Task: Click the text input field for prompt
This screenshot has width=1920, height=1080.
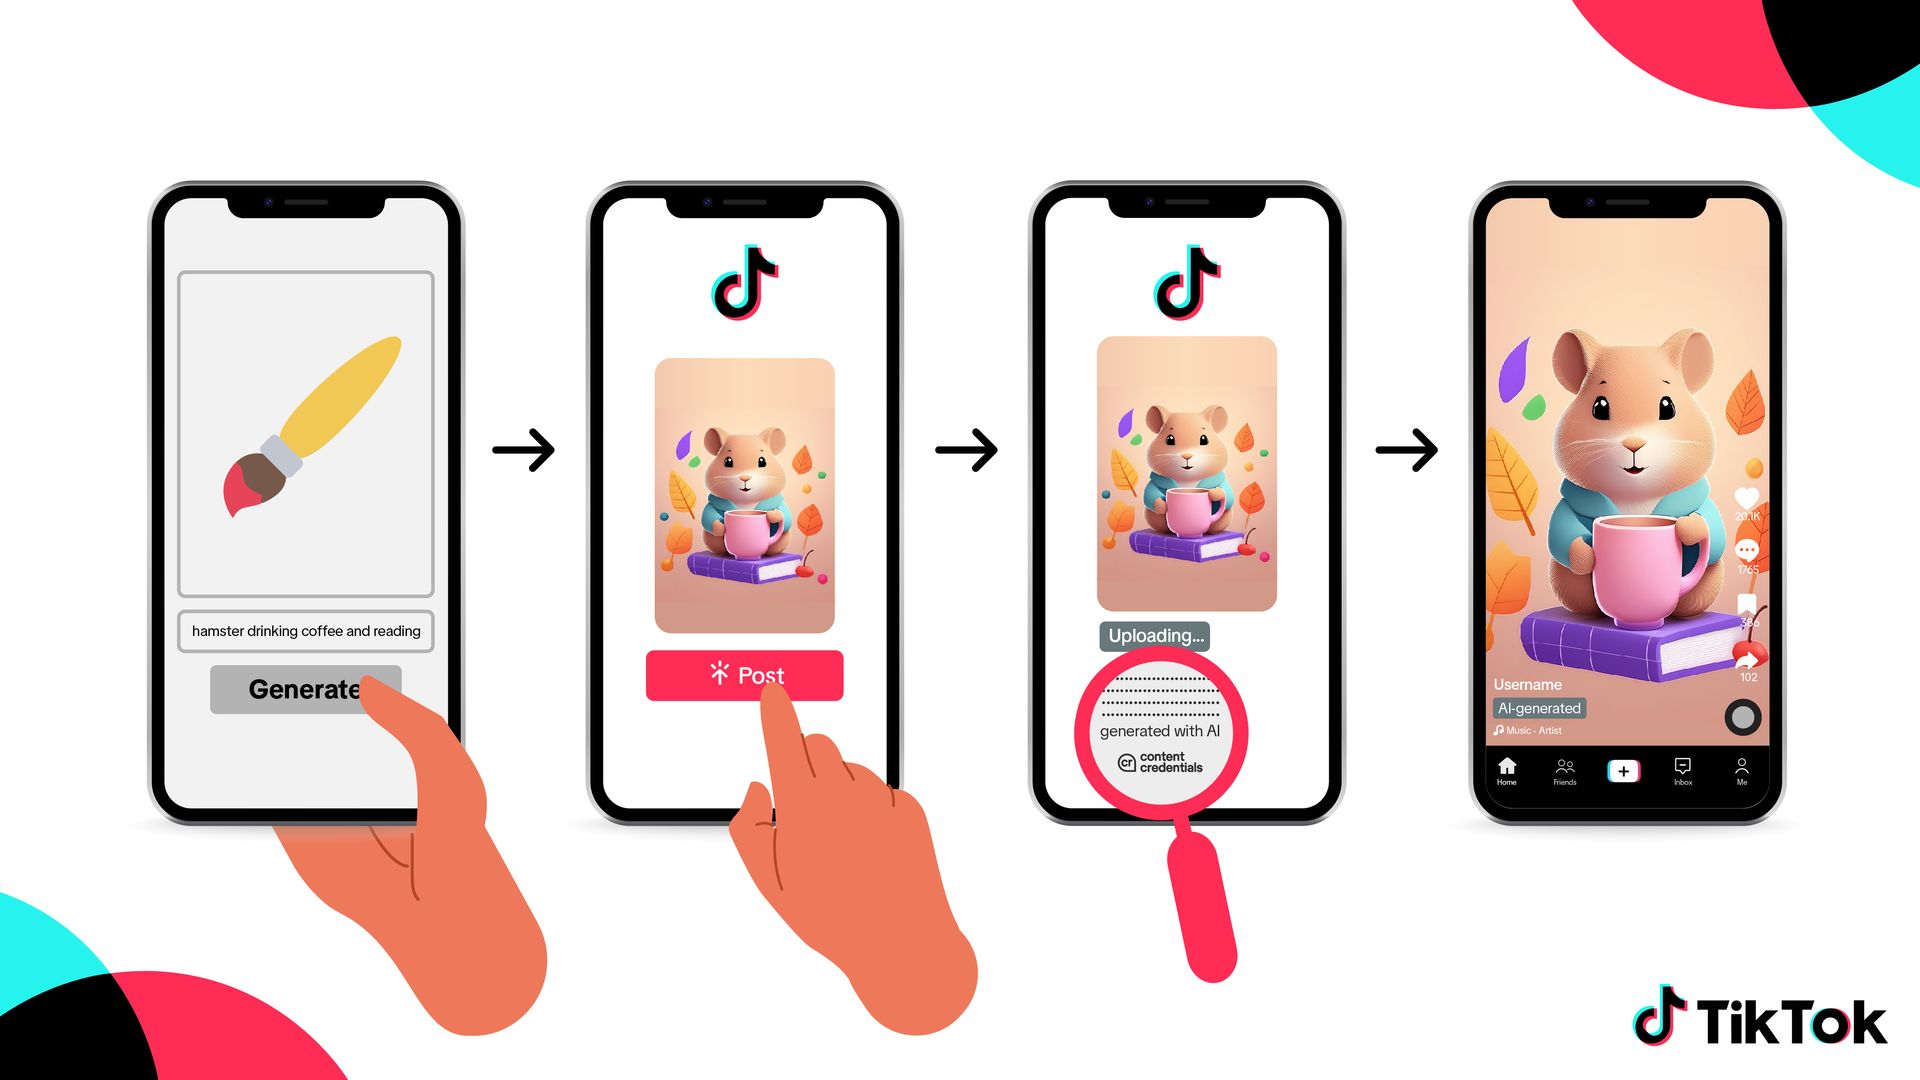Action: point(305,630)
